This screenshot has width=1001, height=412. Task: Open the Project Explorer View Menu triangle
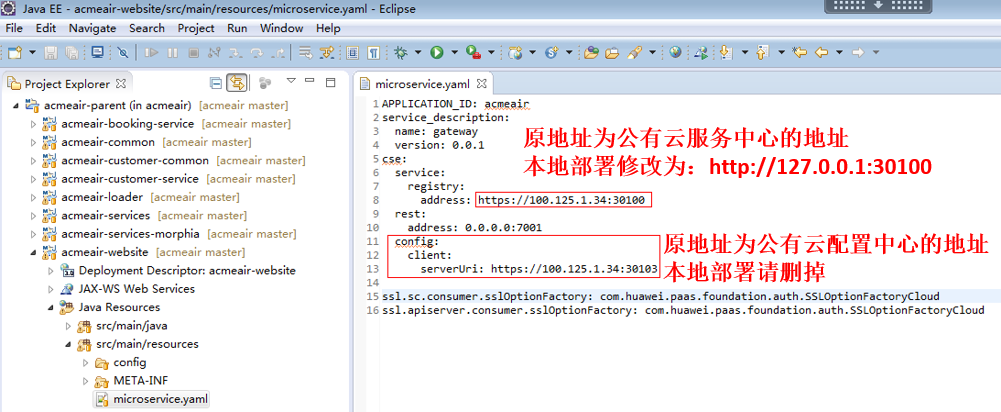291,82
